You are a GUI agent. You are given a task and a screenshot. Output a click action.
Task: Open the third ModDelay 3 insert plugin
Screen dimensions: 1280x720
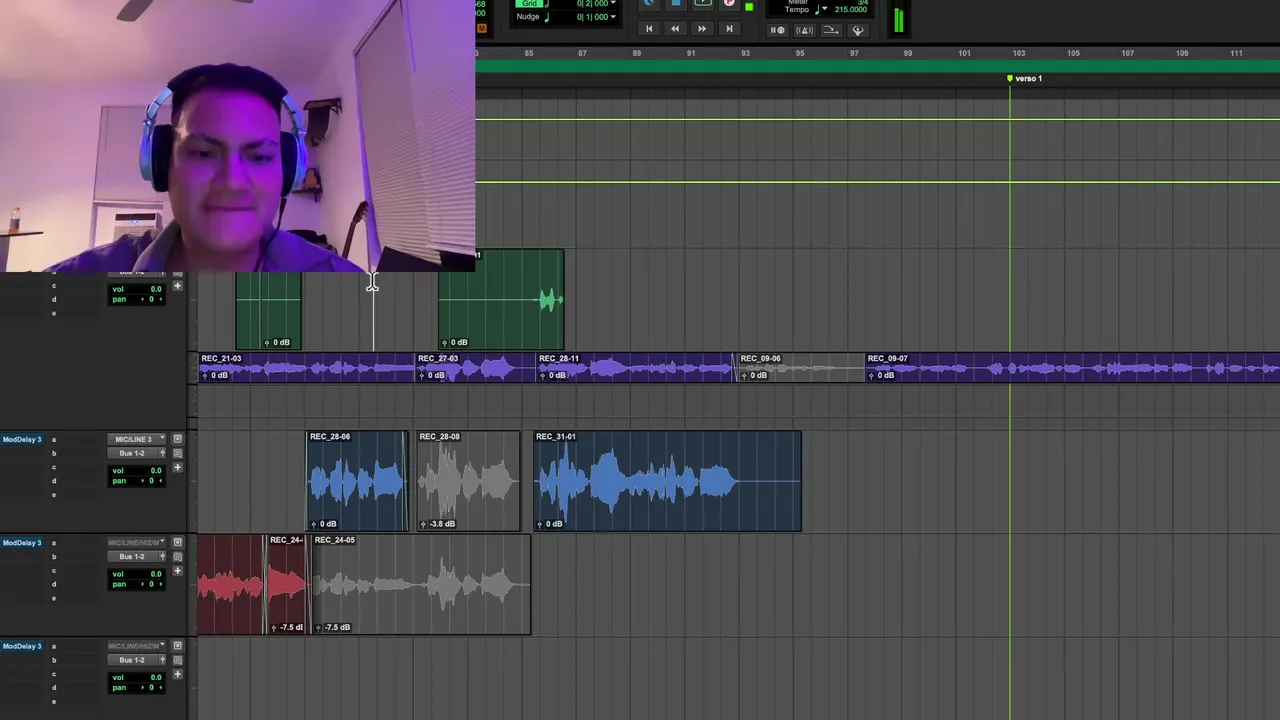coord(22,646)
